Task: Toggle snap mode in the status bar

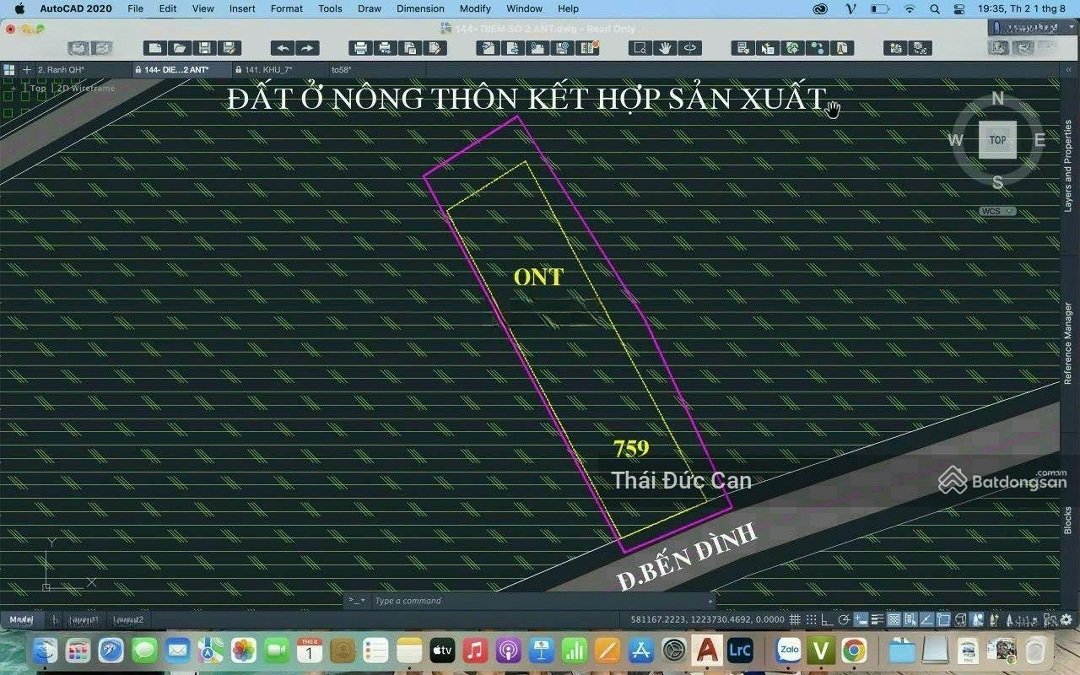Action: tap(812, 620)
